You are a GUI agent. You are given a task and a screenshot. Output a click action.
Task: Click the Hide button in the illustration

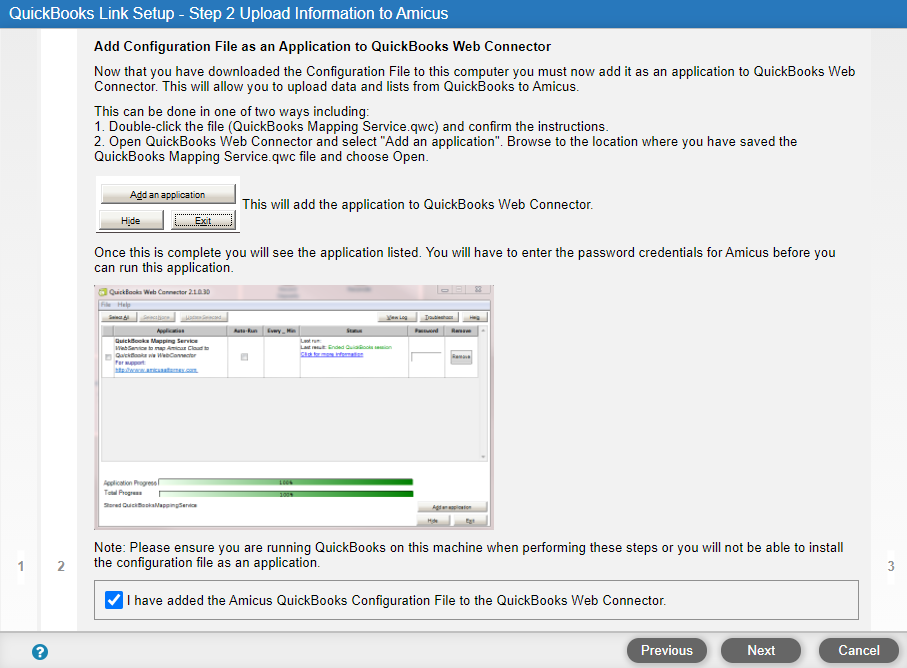[x=131, y=220]
